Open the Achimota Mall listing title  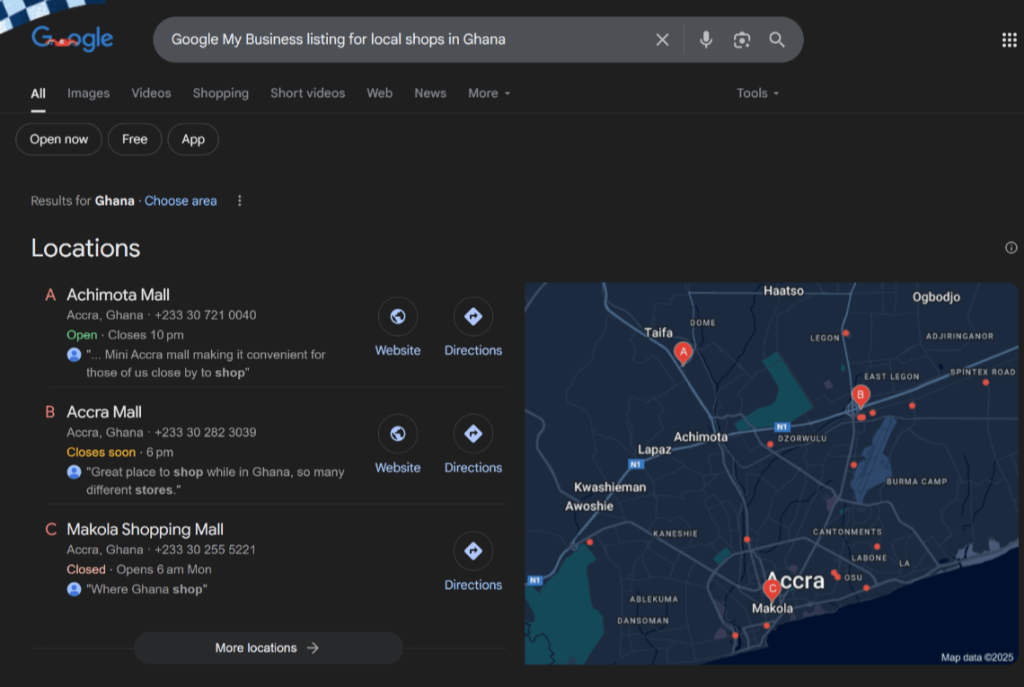pos(118,295)
